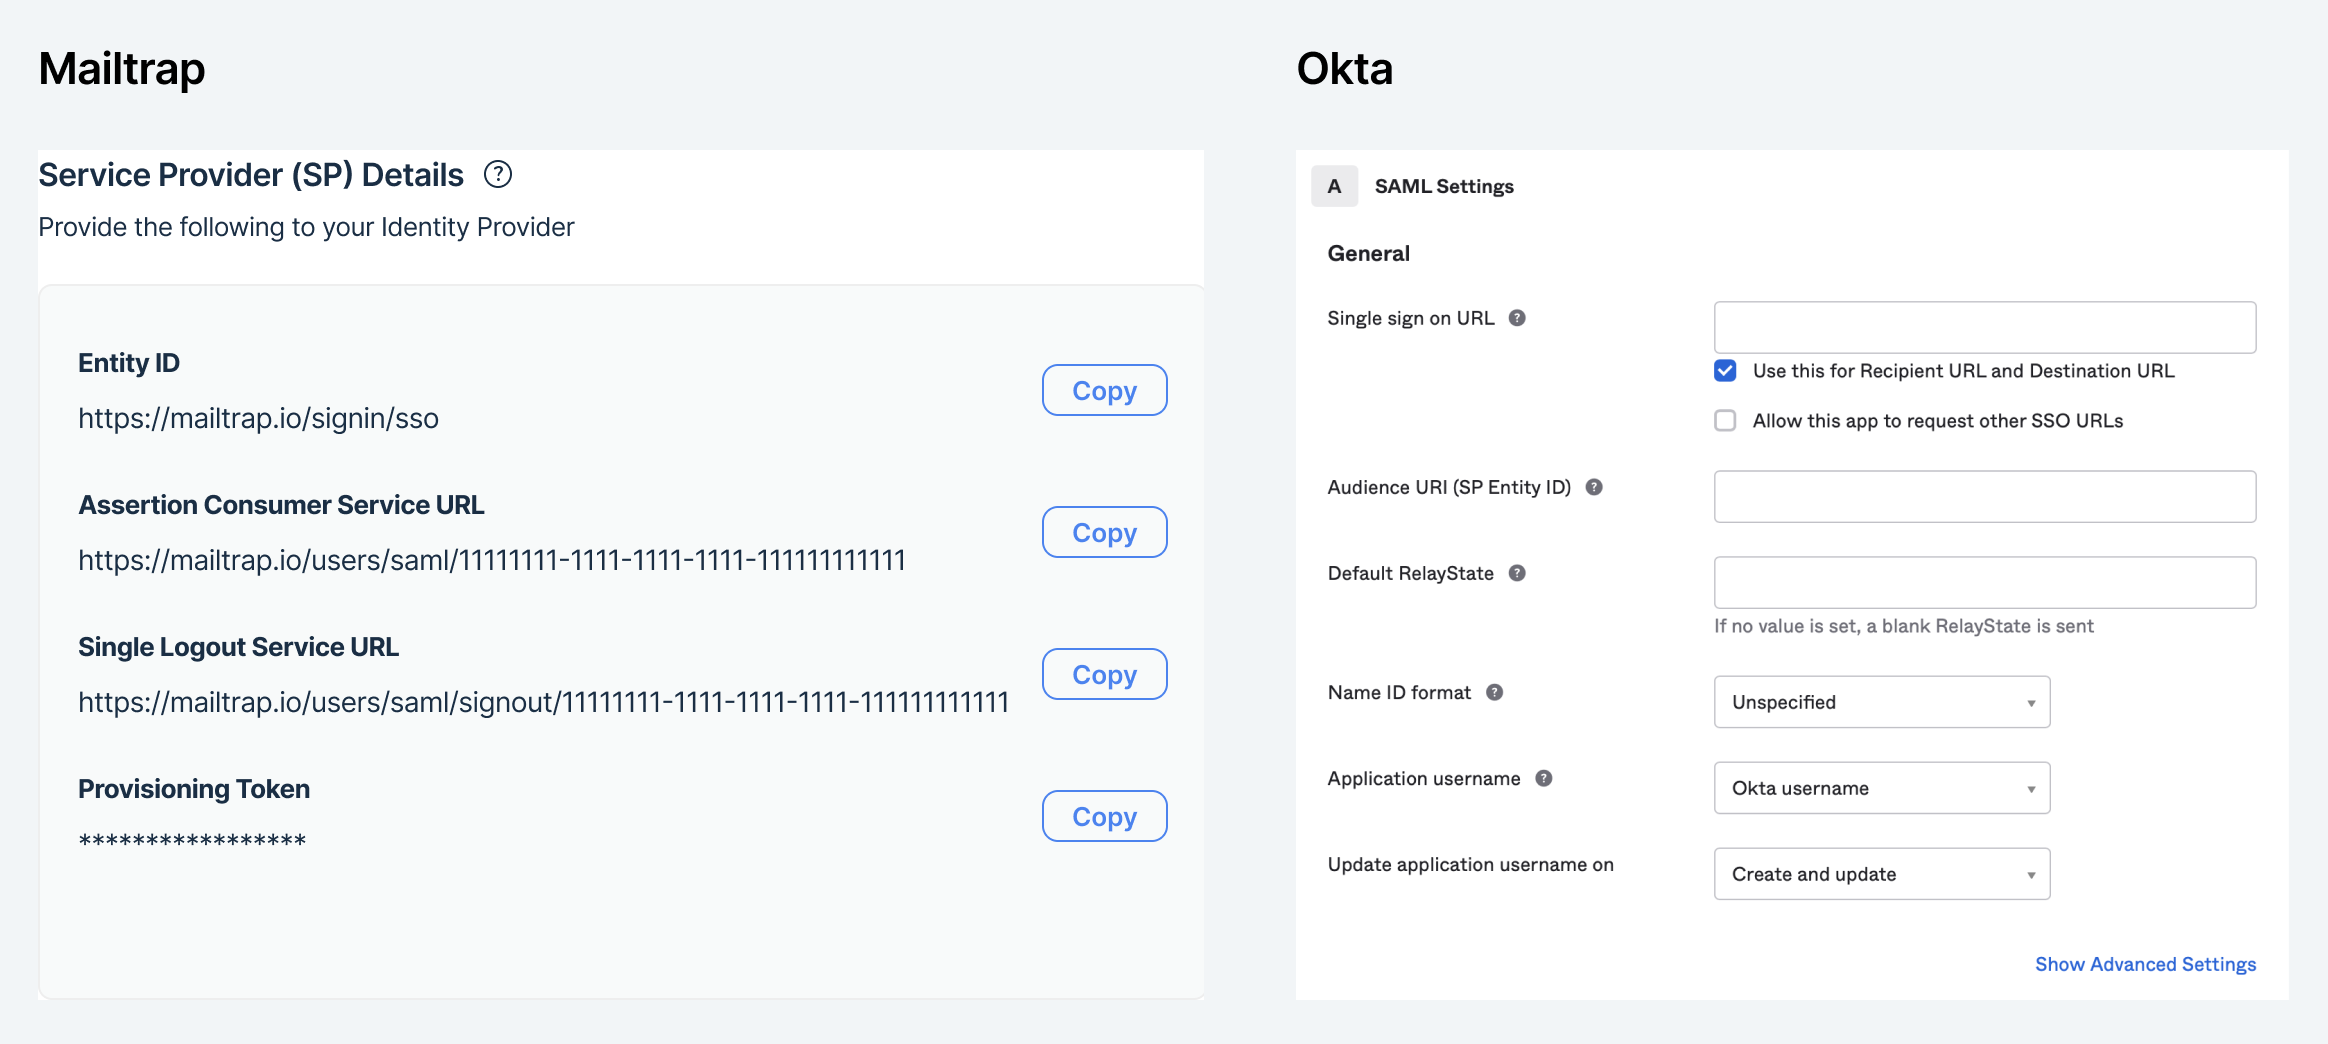Click into Audience URI input field
The height and width of the screenshot is (1044, 2328).
click(1984, 496)
